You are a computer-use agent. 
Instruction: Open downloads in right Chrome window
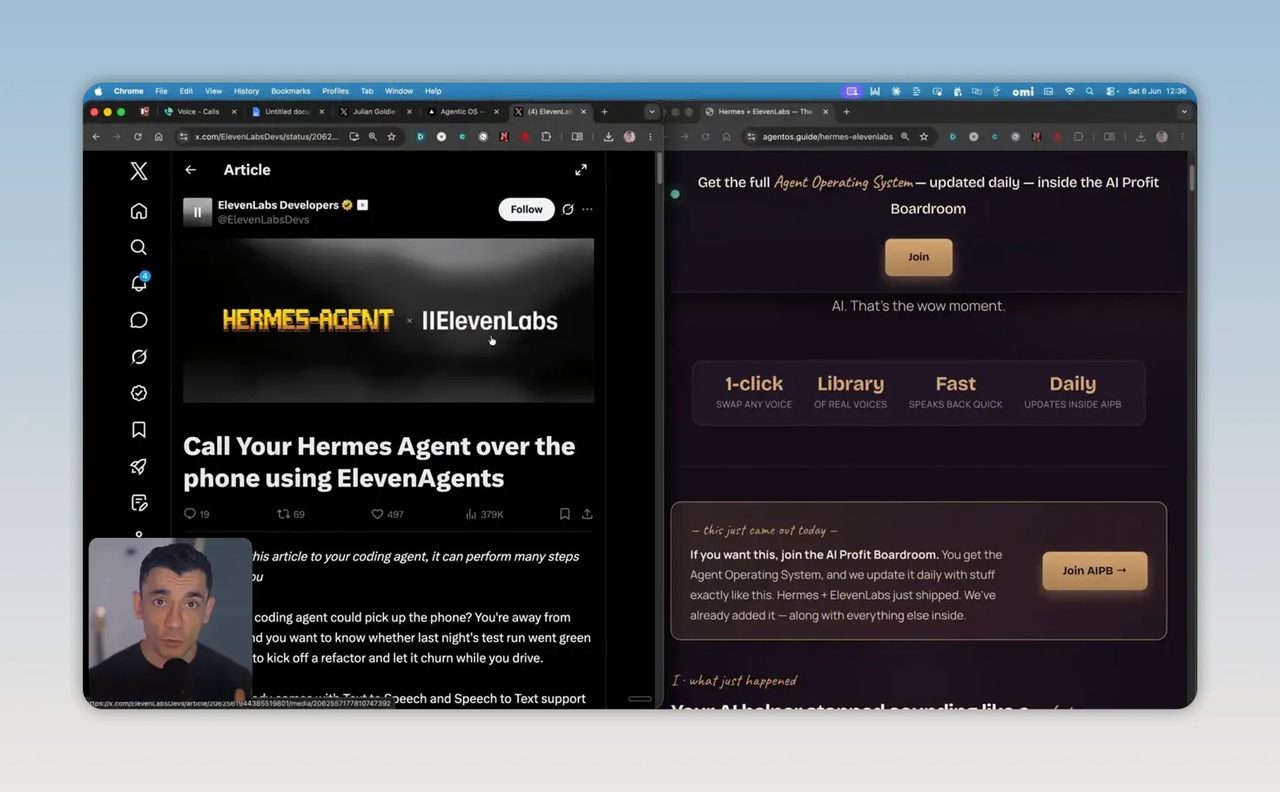click(1139, 136)
